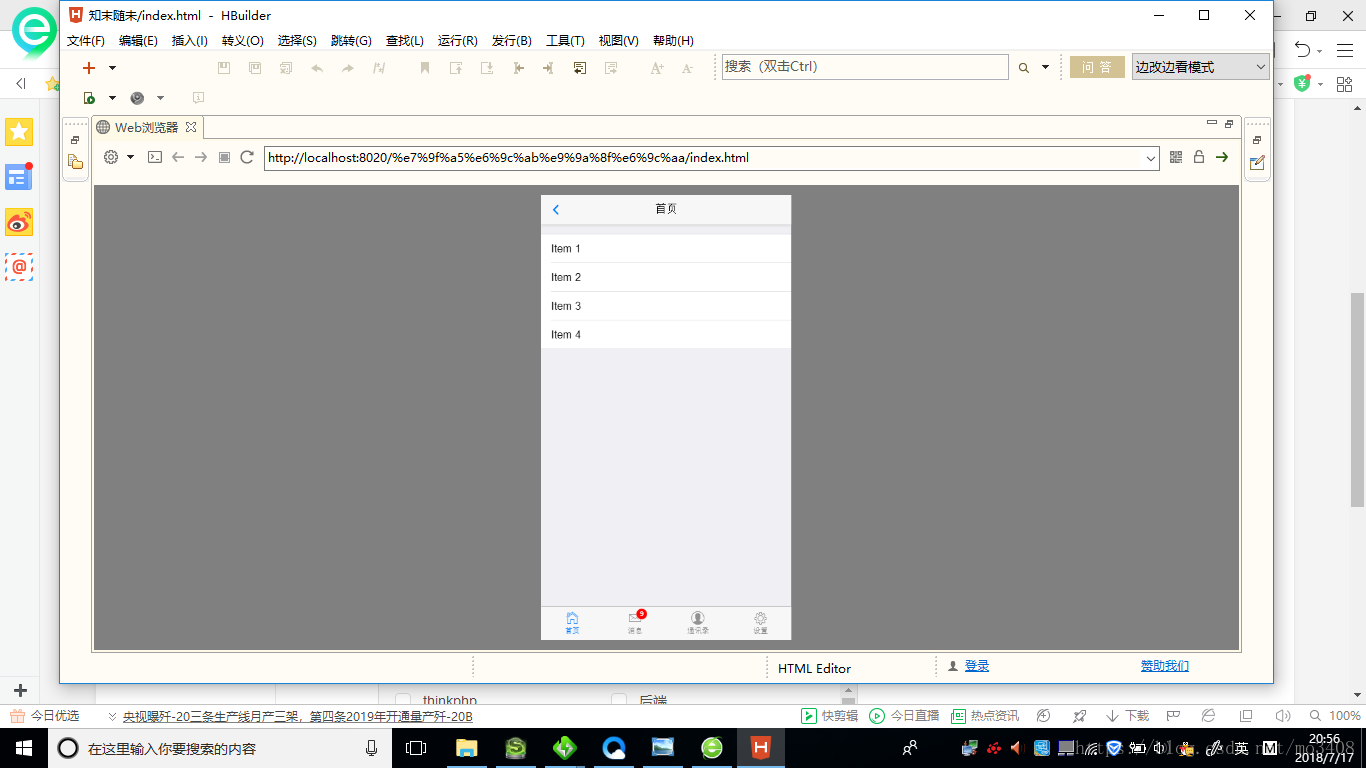This screenshot has height=768, width=1366.
Task: Click the Save All icon
Action: [255, 68]
